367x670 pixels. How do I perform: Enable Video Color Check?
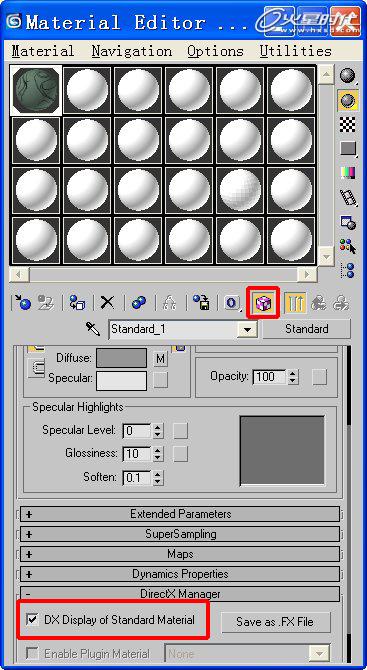(x=348, y=173)
